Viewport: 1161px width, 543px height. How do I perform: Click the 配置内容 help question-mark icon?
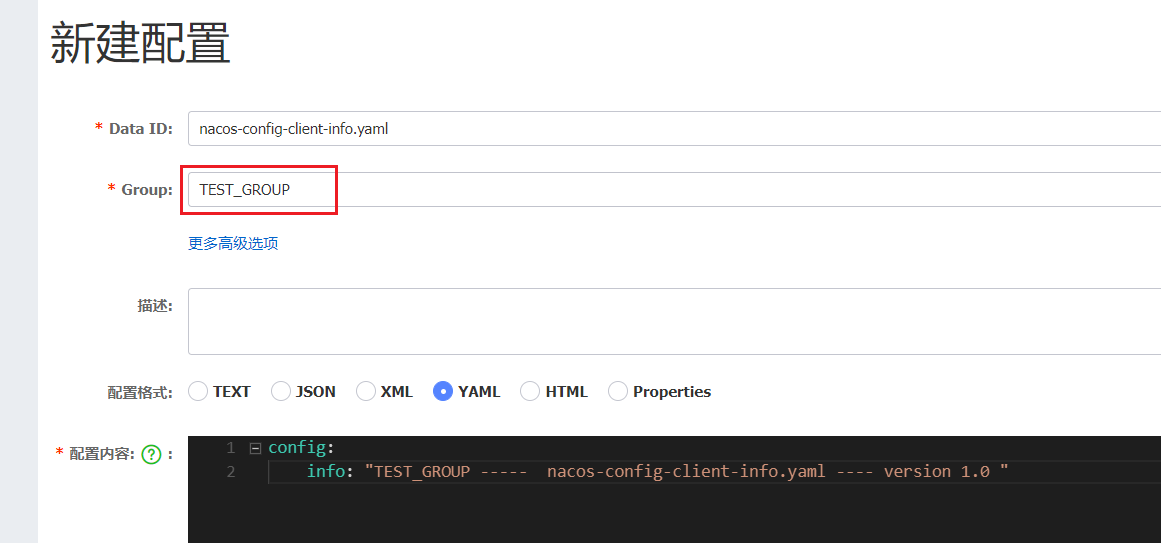click(x=151, y=454)
